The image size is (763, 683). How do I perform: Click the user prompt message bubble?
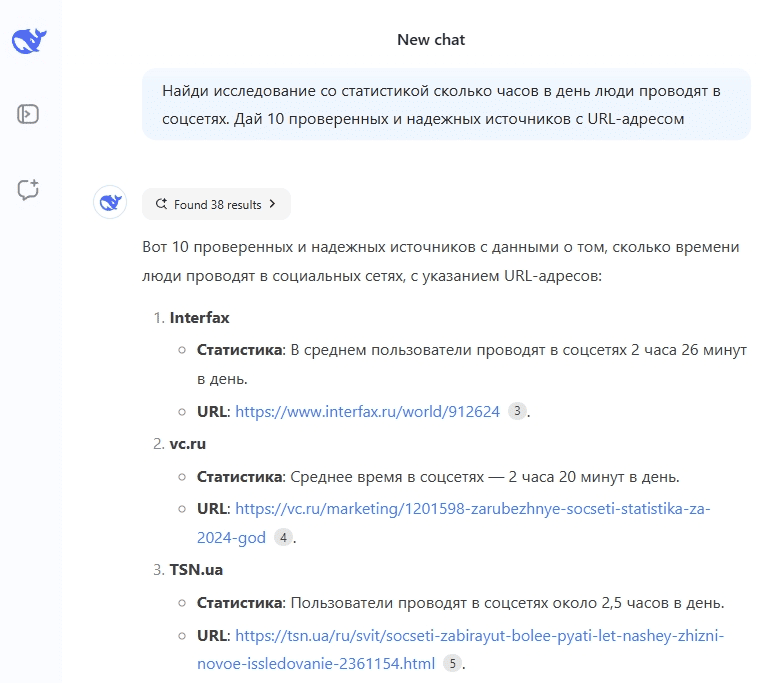(x=446, y=104)
